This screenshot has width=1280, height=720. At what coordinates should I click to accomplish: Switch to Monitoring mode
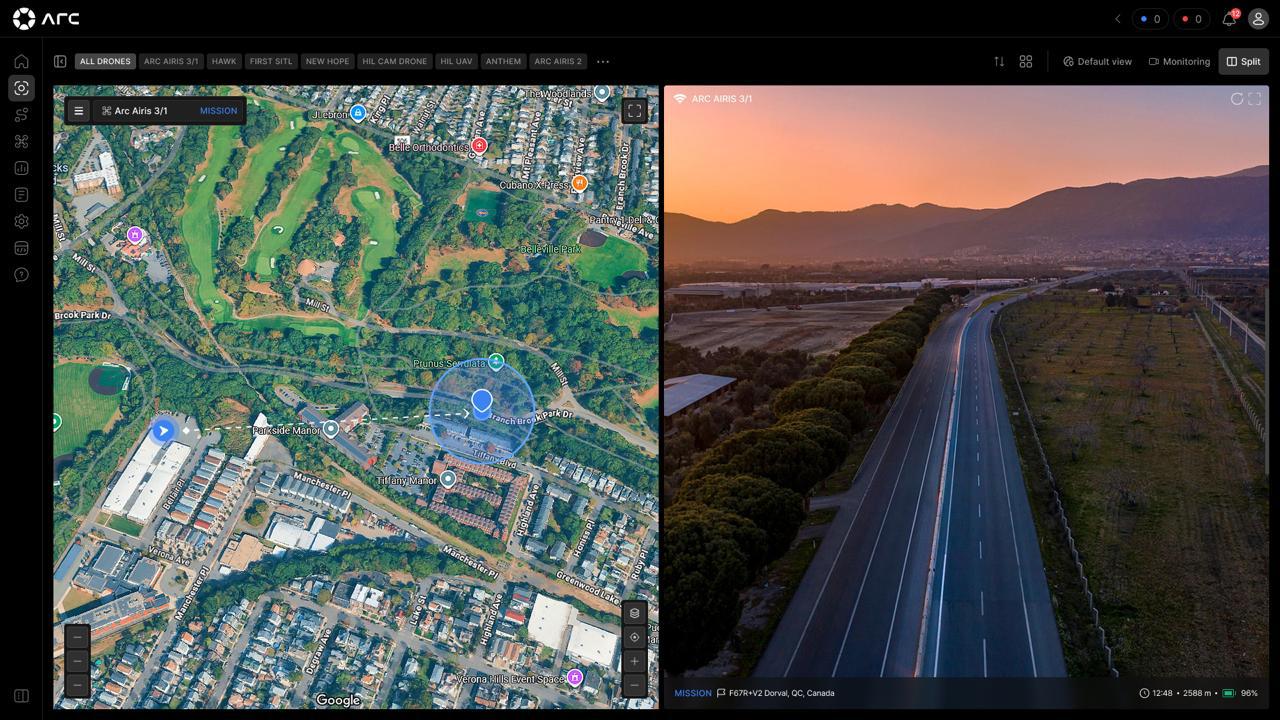(1179, 61)
